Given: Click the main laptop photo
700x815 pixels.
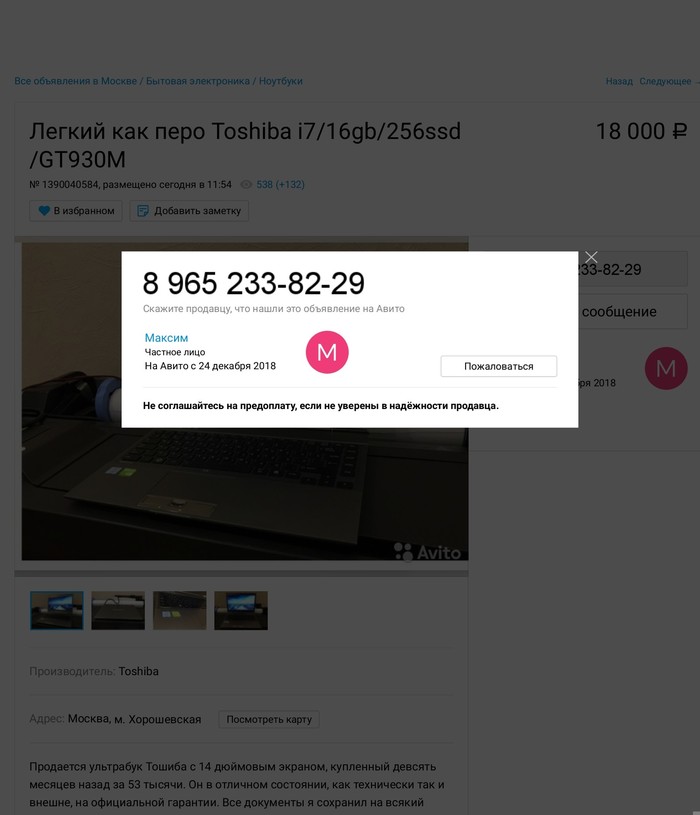Looking at the screenshot, I should pos(245,494).
